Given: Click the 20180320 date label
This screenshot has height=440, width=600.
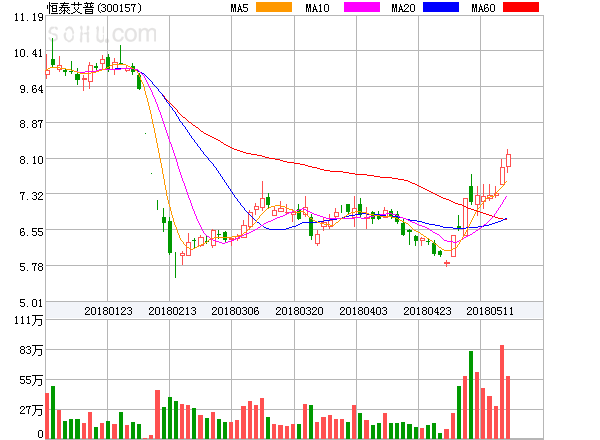Looking at the screenshot, I should [299, 311].
